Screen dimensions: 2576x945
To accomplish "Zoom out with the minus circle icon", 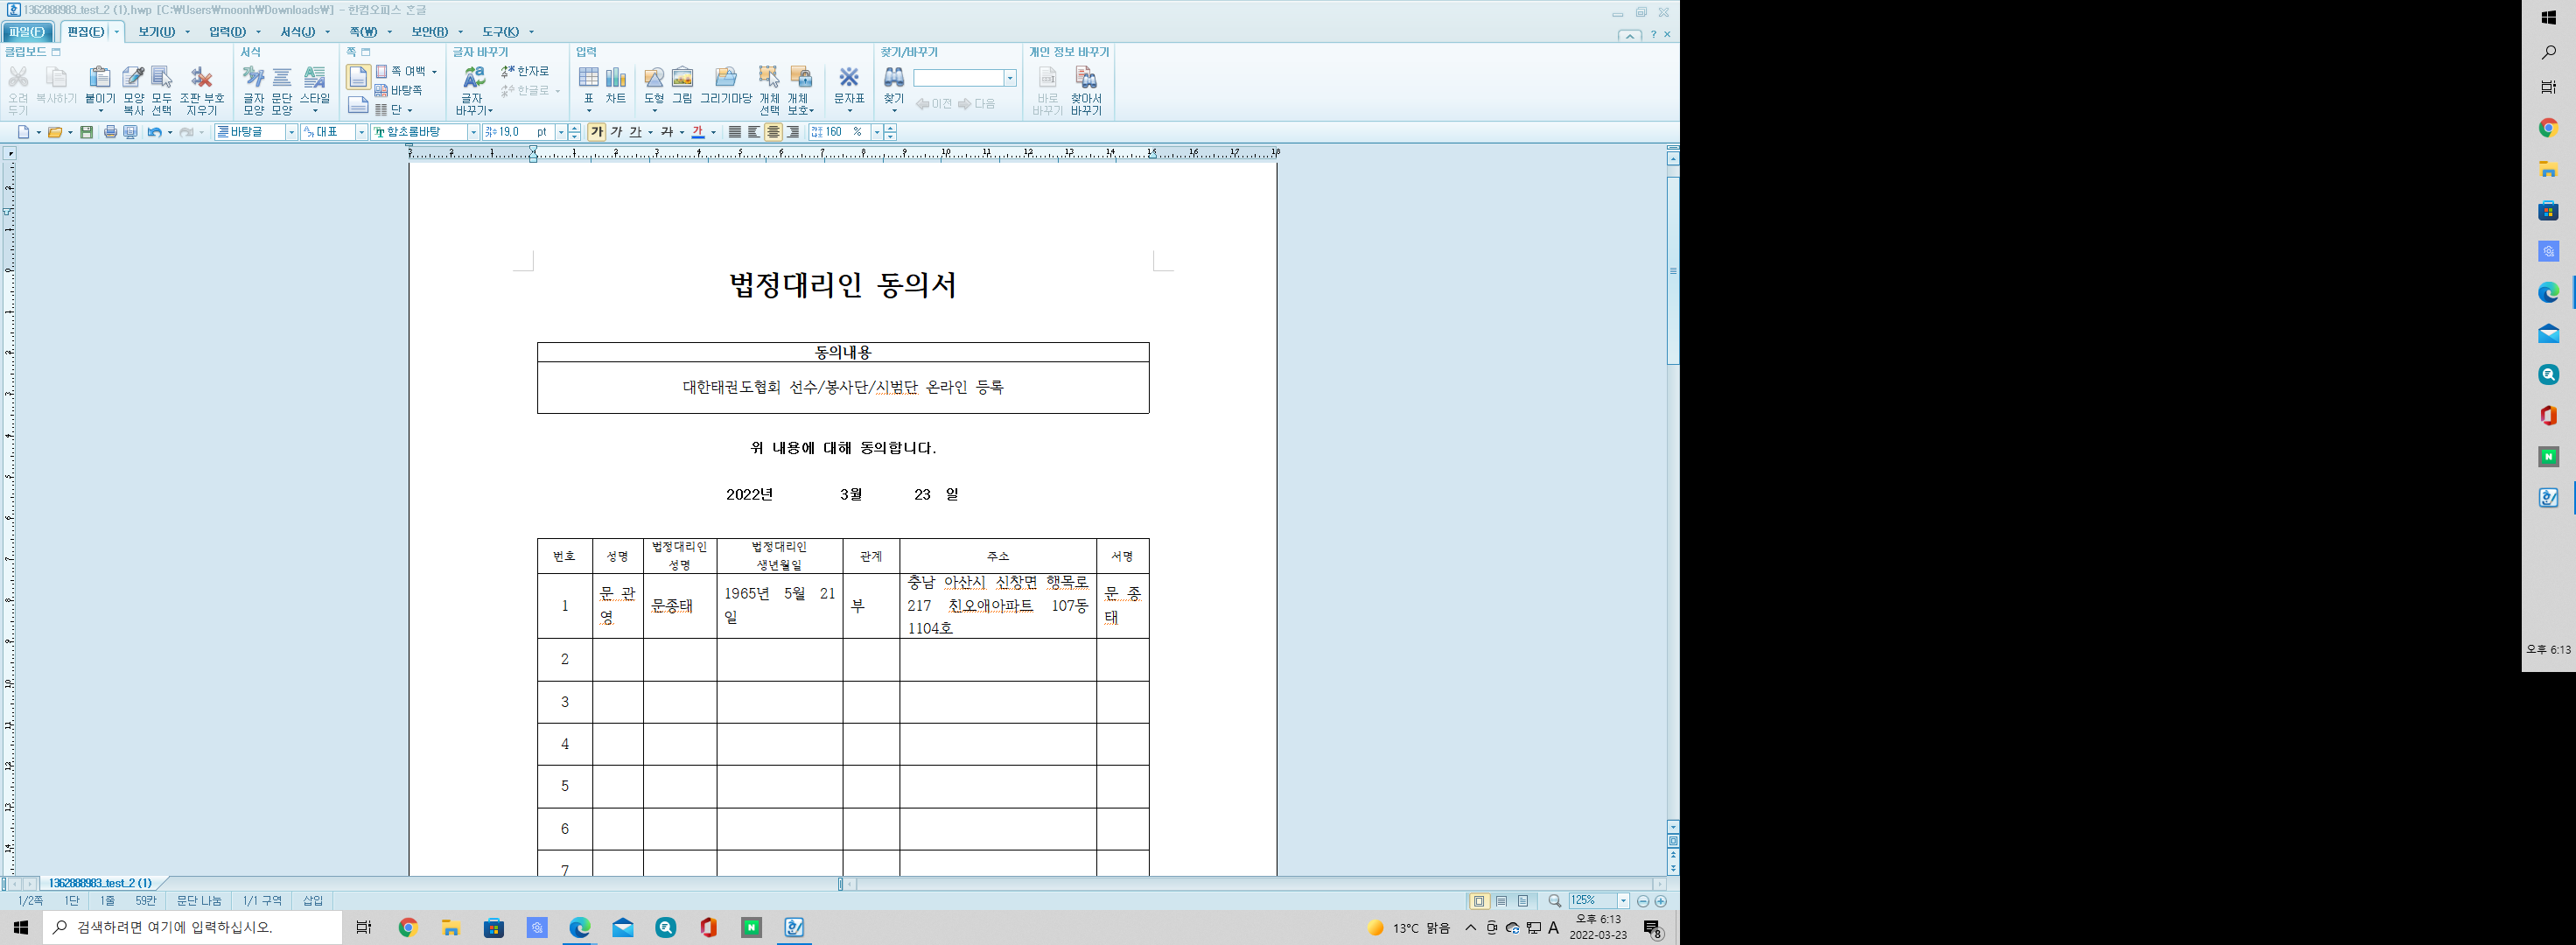I will click(1643, 901).
